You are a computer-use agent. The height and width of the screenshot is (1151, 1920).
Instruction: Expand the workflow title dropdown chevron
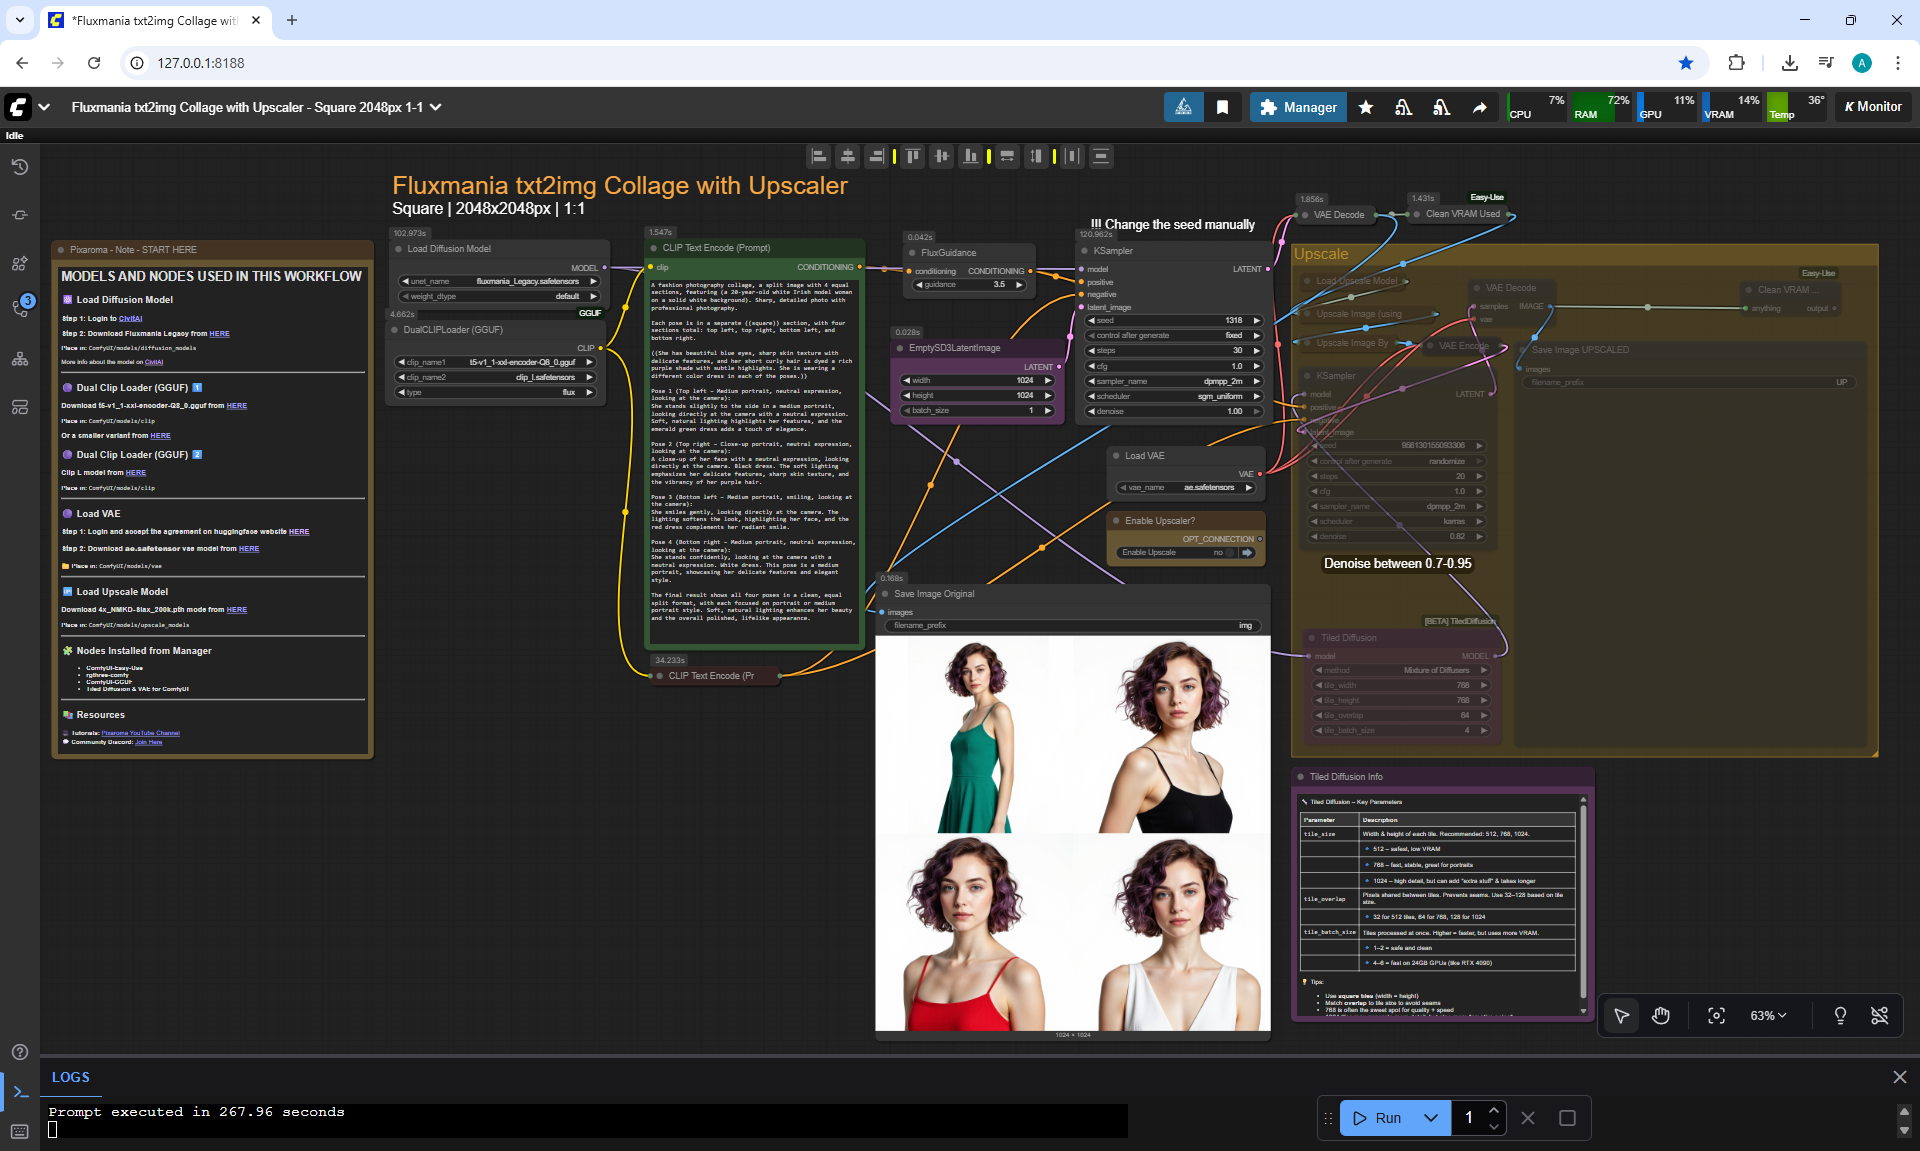coord(436,107)
